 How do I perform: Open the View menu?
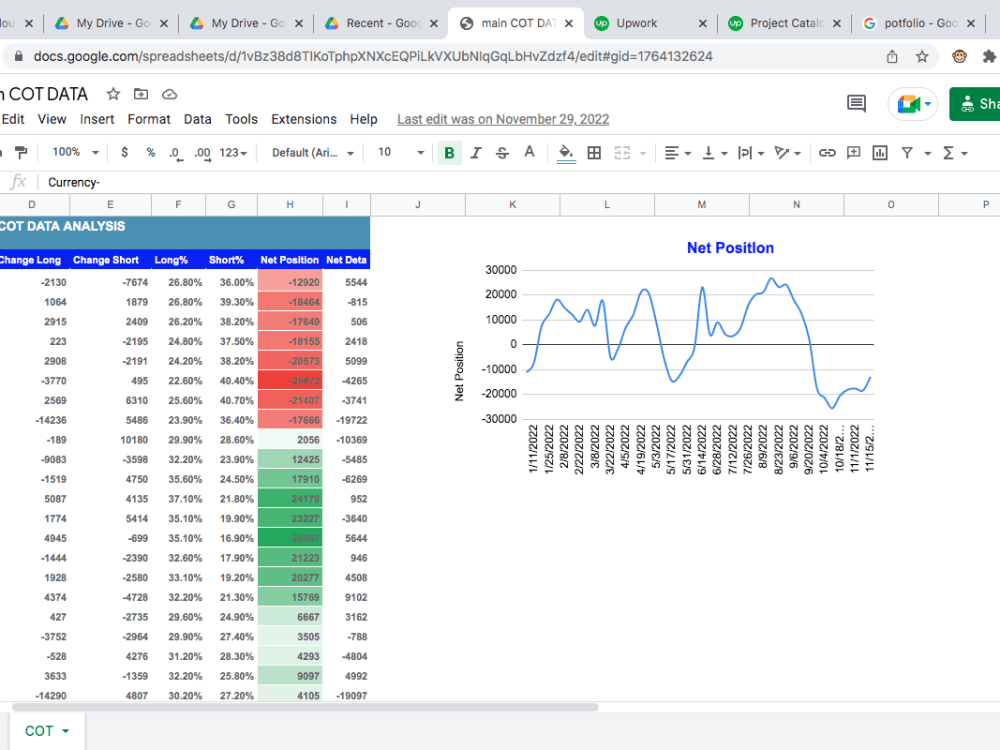52,119
